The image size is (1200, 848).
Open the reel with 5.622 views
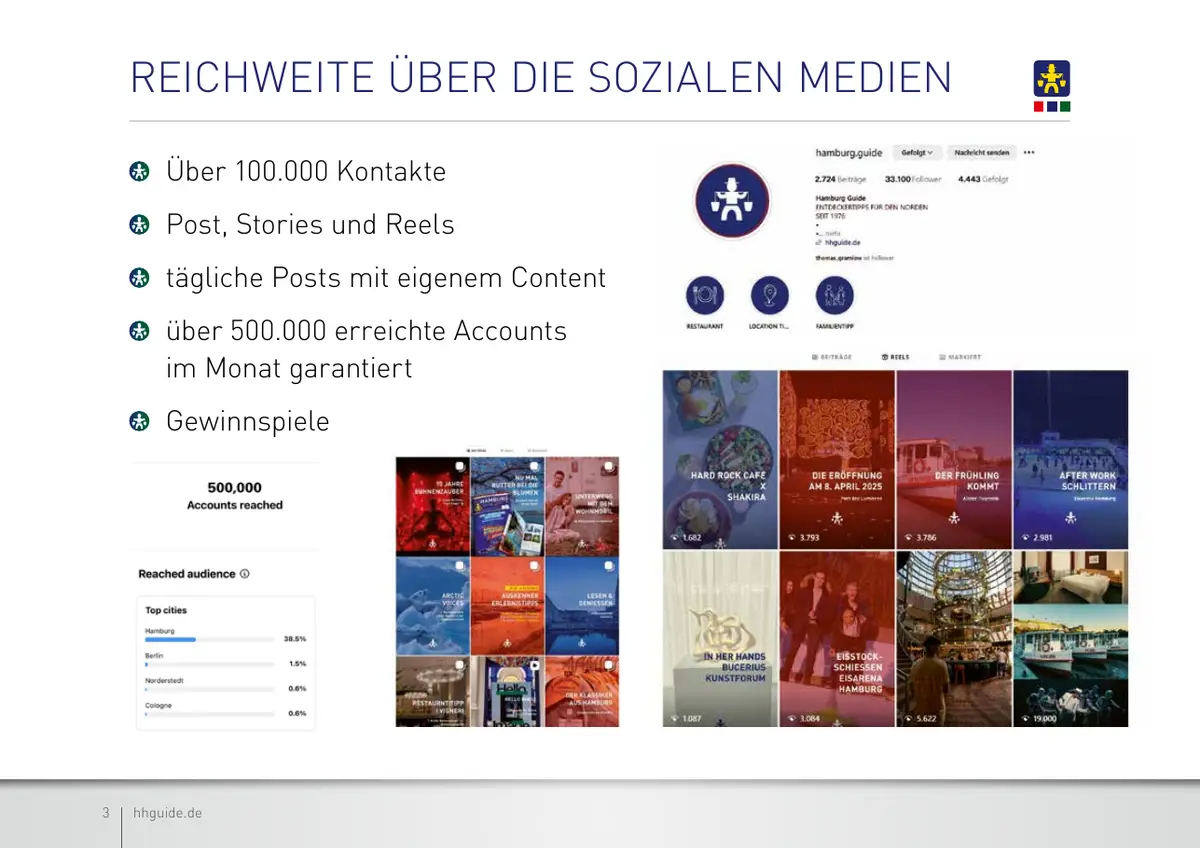click(x=954, y=638)
